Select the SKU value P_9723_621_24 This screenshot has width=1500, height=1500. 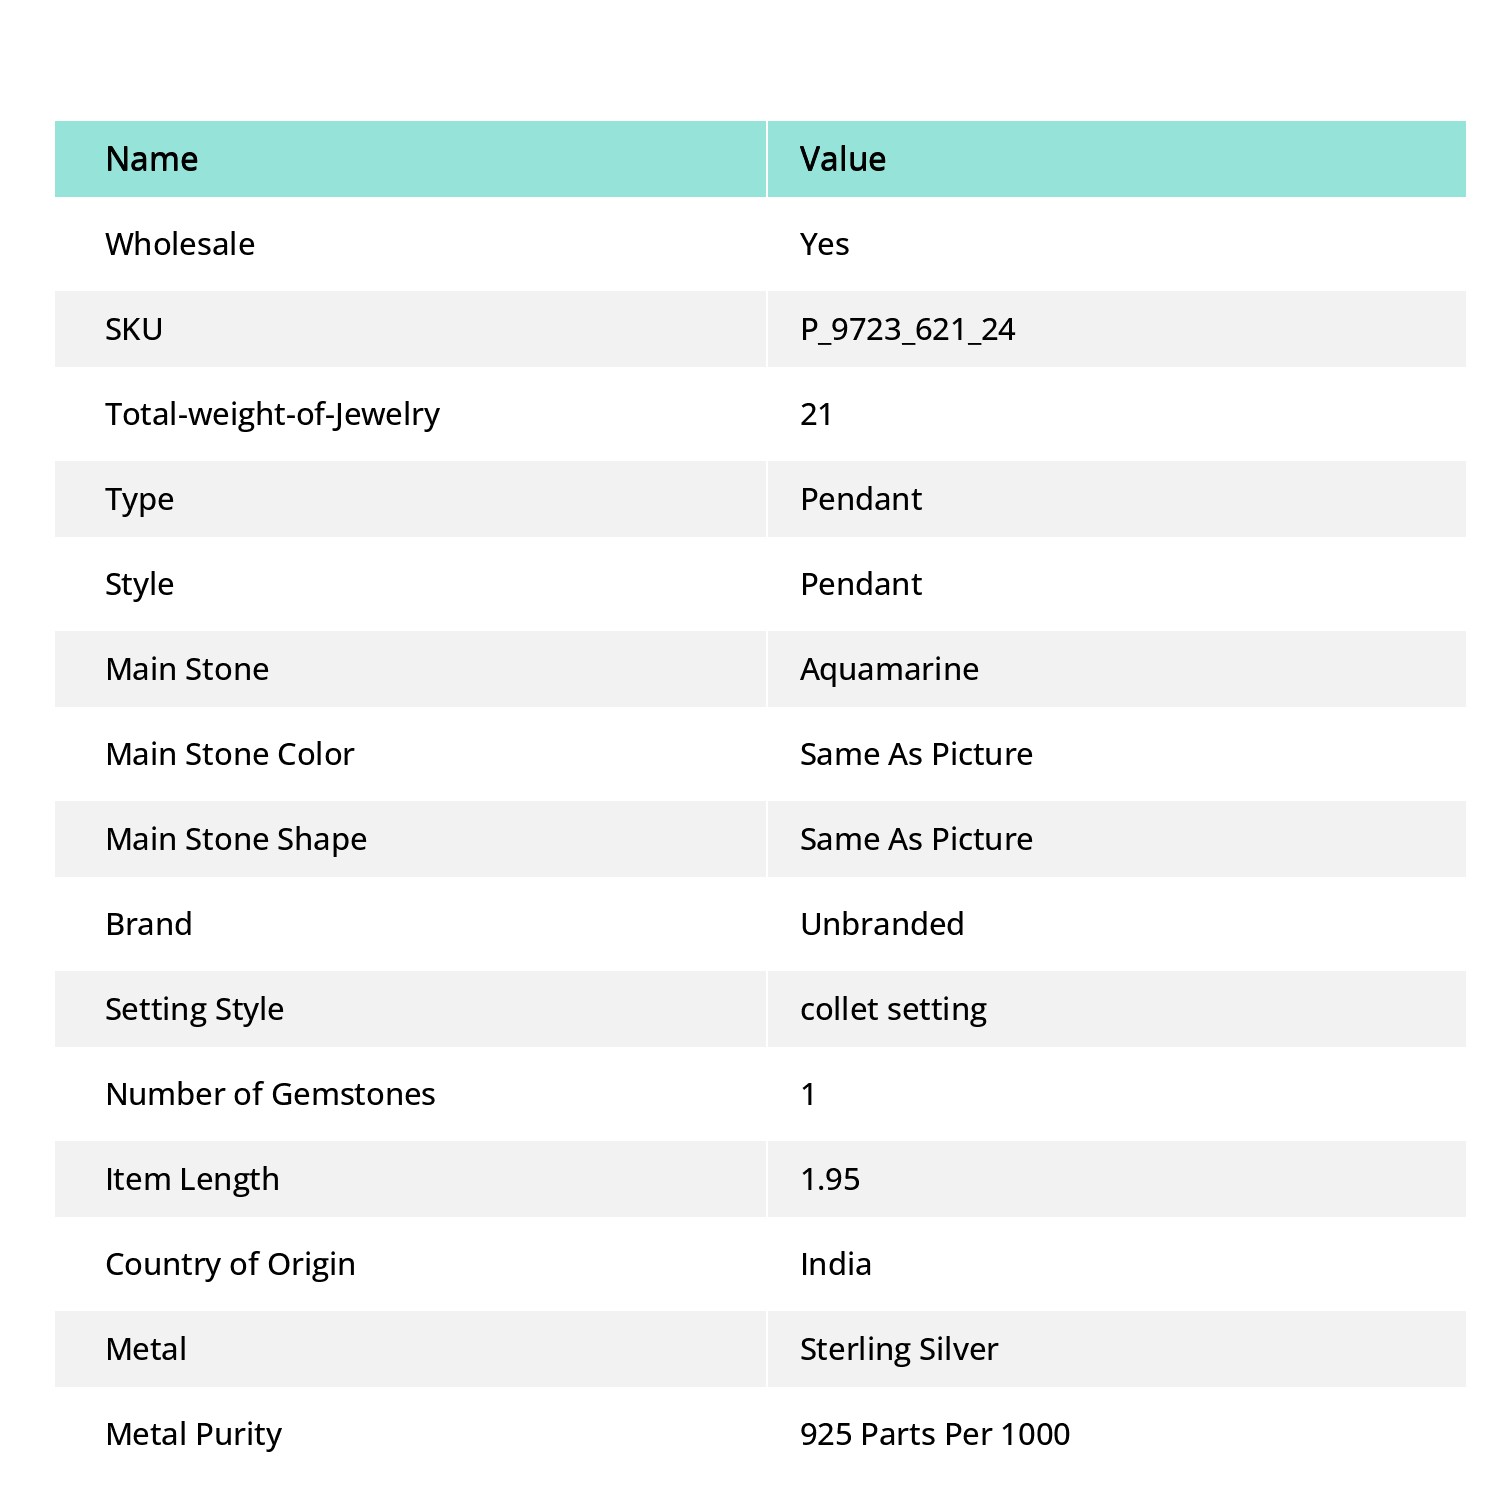click(907, 329)
